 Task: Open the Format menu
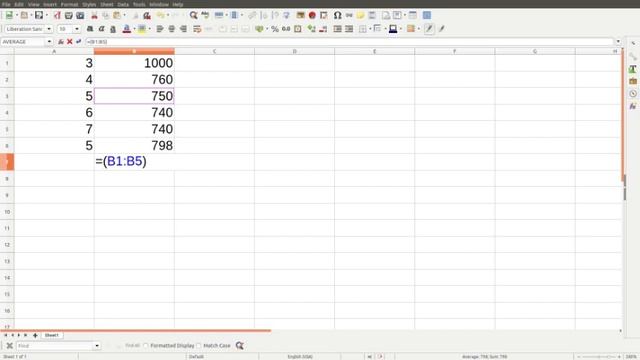pyautogui.click(x=69, y=4)
